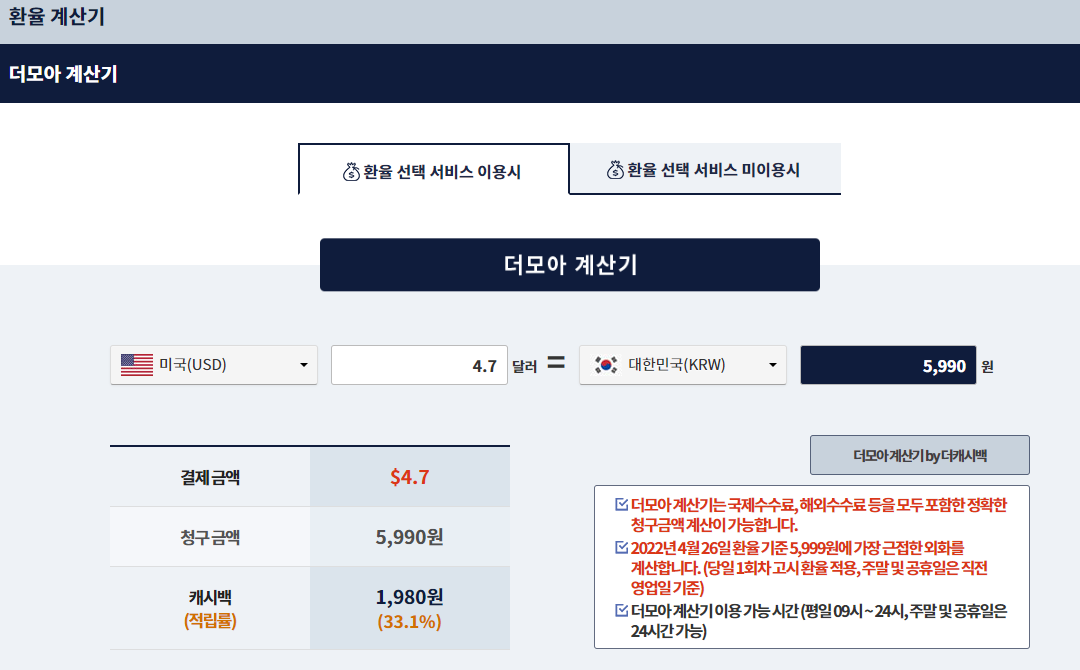Click the 청구금액 row label
The height and width of the screenshot is (670, 1080).
click(210, 537)
